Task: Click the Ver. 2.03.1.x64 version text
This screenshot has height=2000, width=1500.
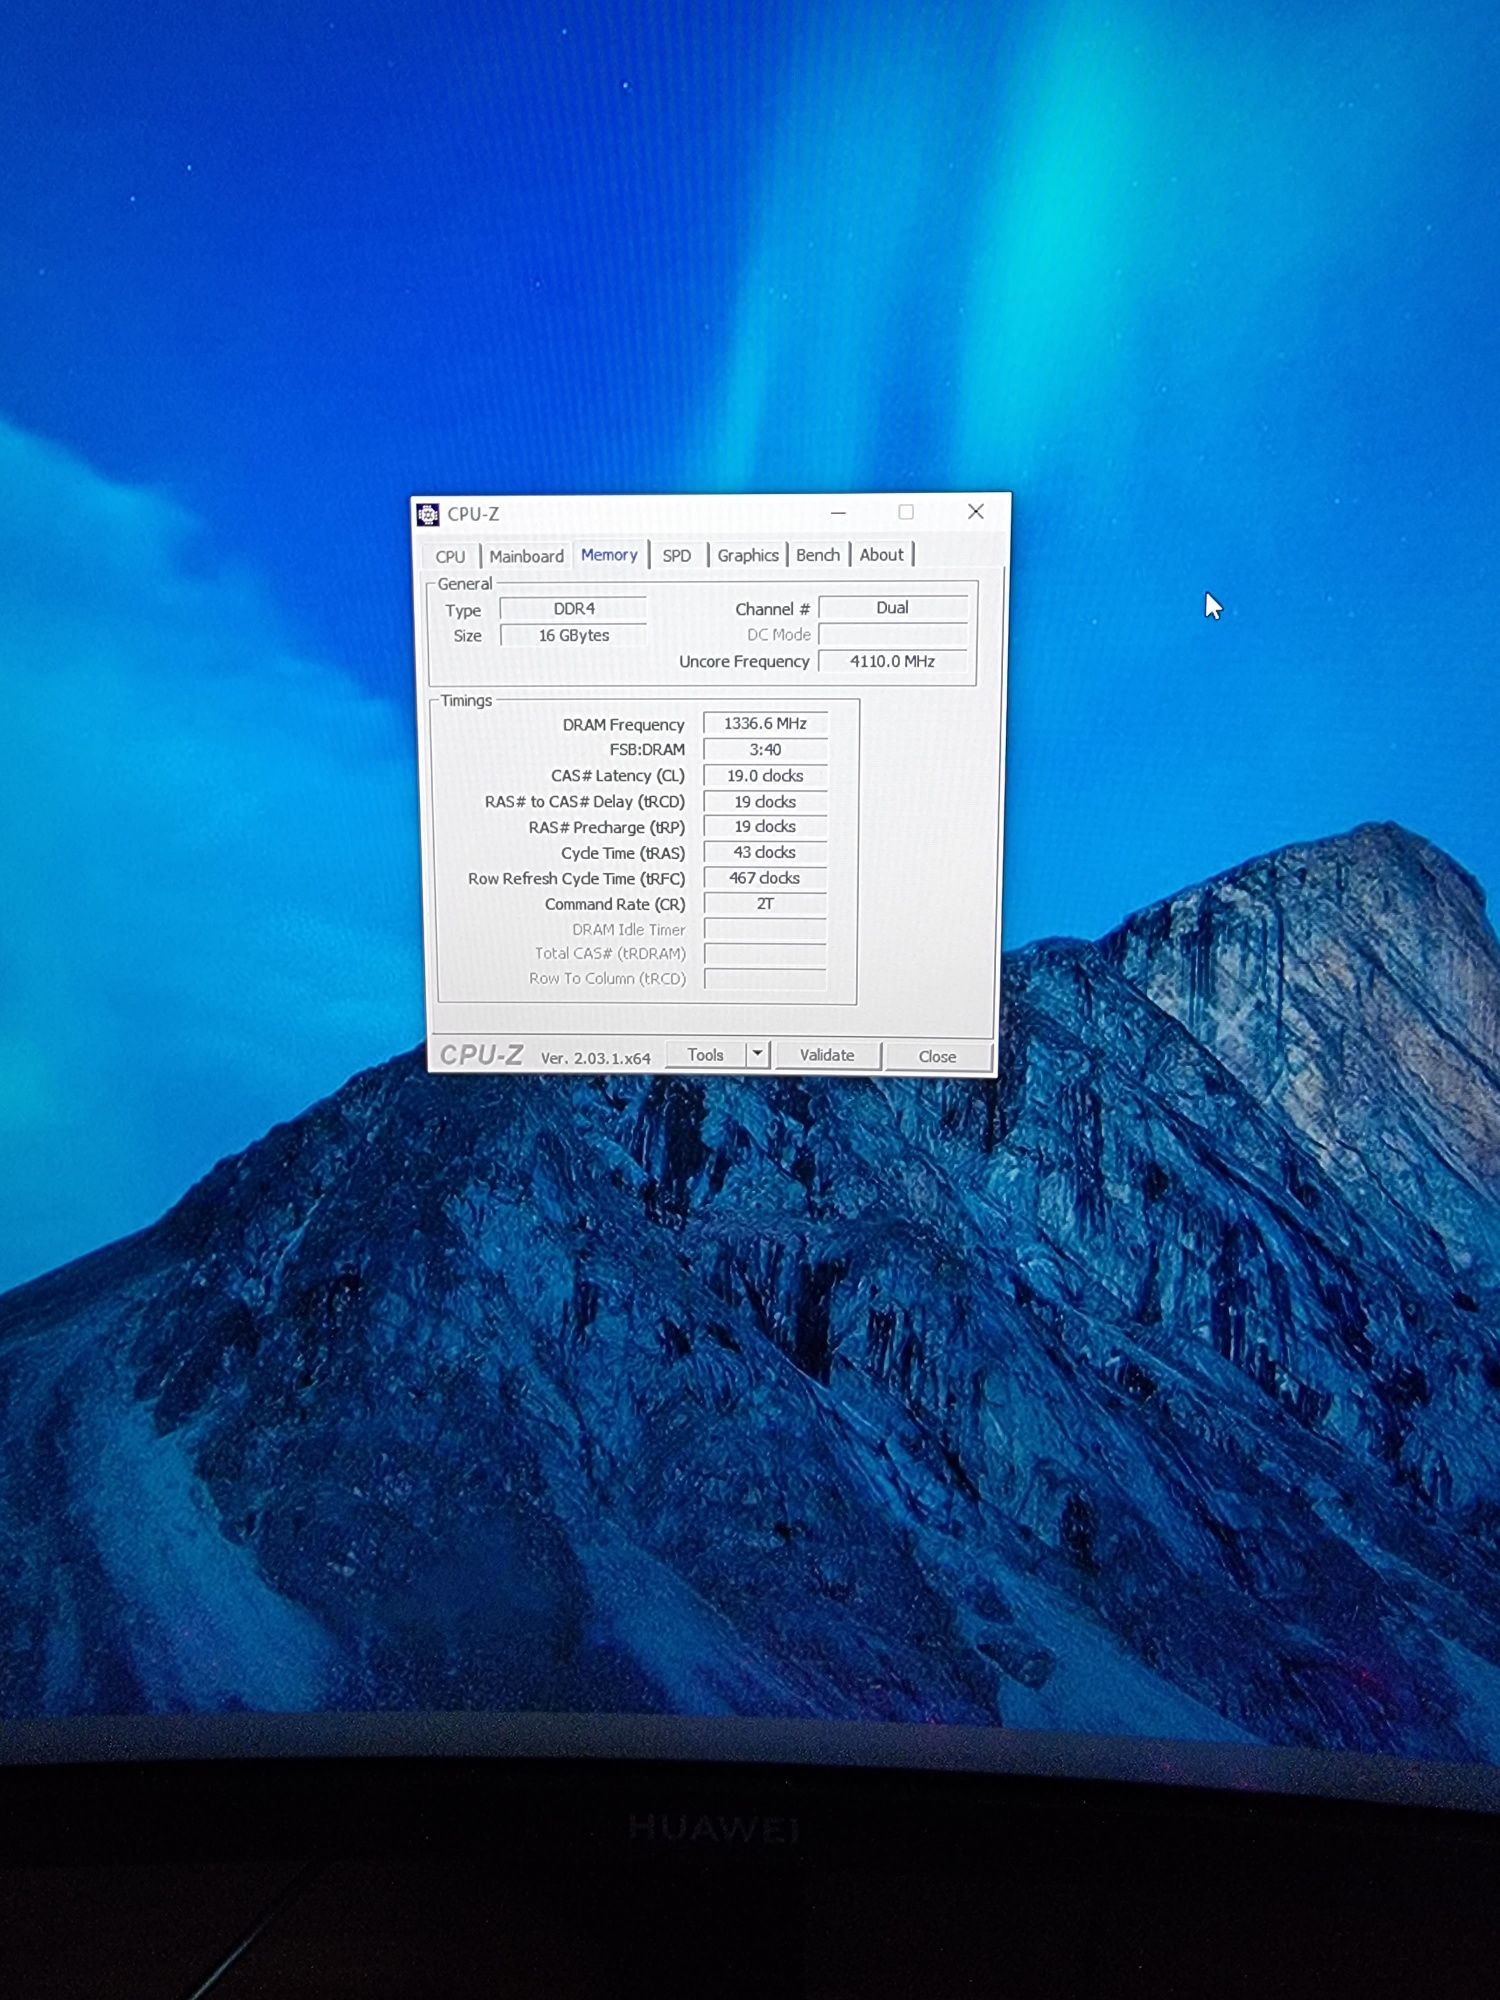Action: tap(595, 1058)
